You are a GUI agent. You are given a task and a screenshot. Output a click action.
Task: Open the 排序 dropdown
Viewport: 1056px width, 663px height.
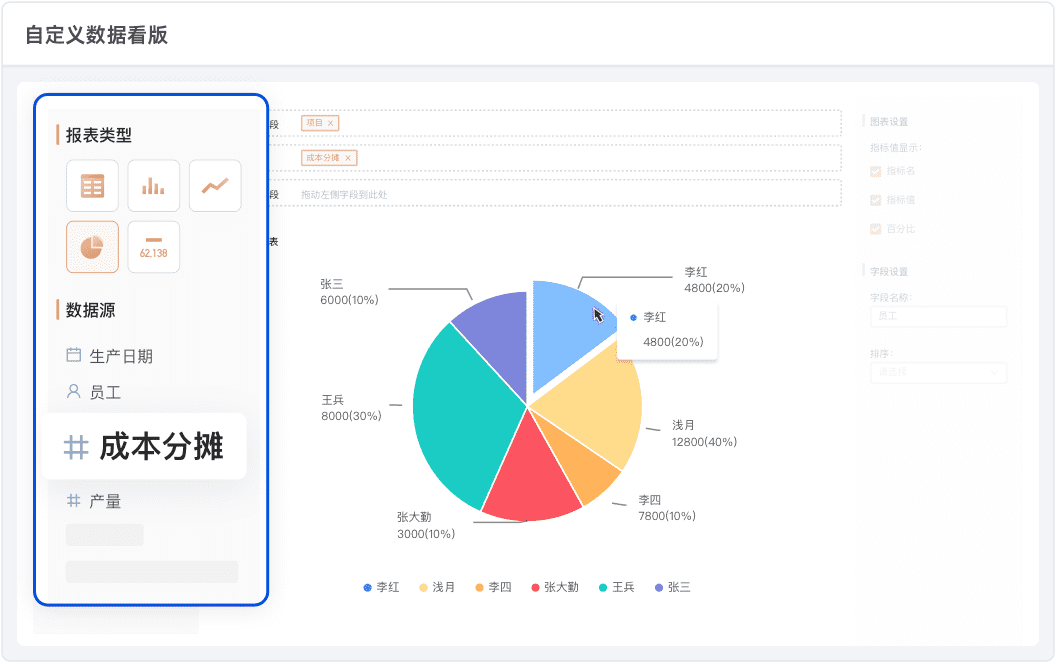938,372
